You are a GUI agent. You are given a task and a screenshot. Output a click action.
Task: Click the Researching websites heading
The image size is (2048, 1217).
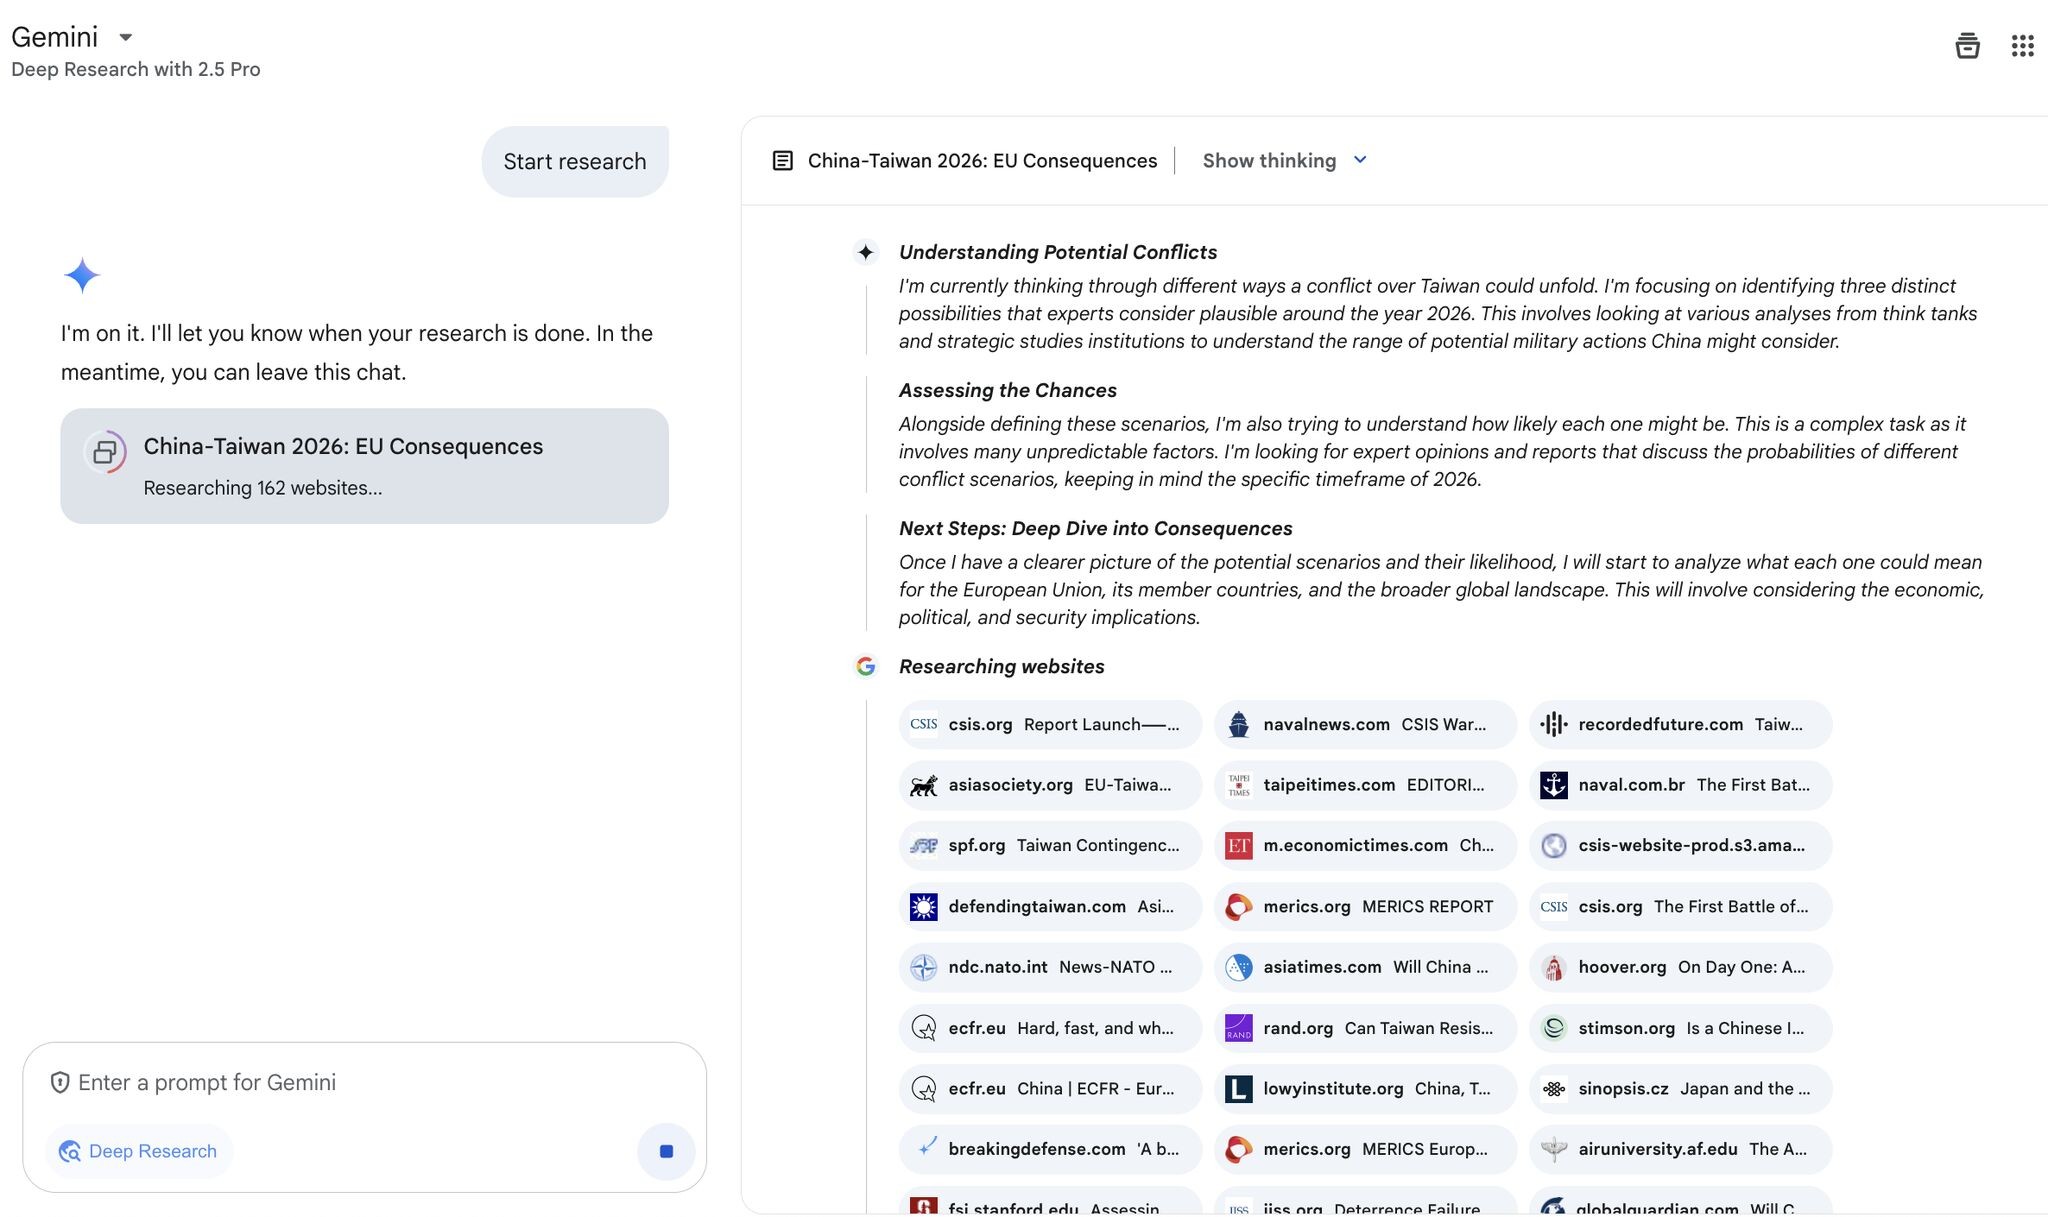coord(1002,666)
